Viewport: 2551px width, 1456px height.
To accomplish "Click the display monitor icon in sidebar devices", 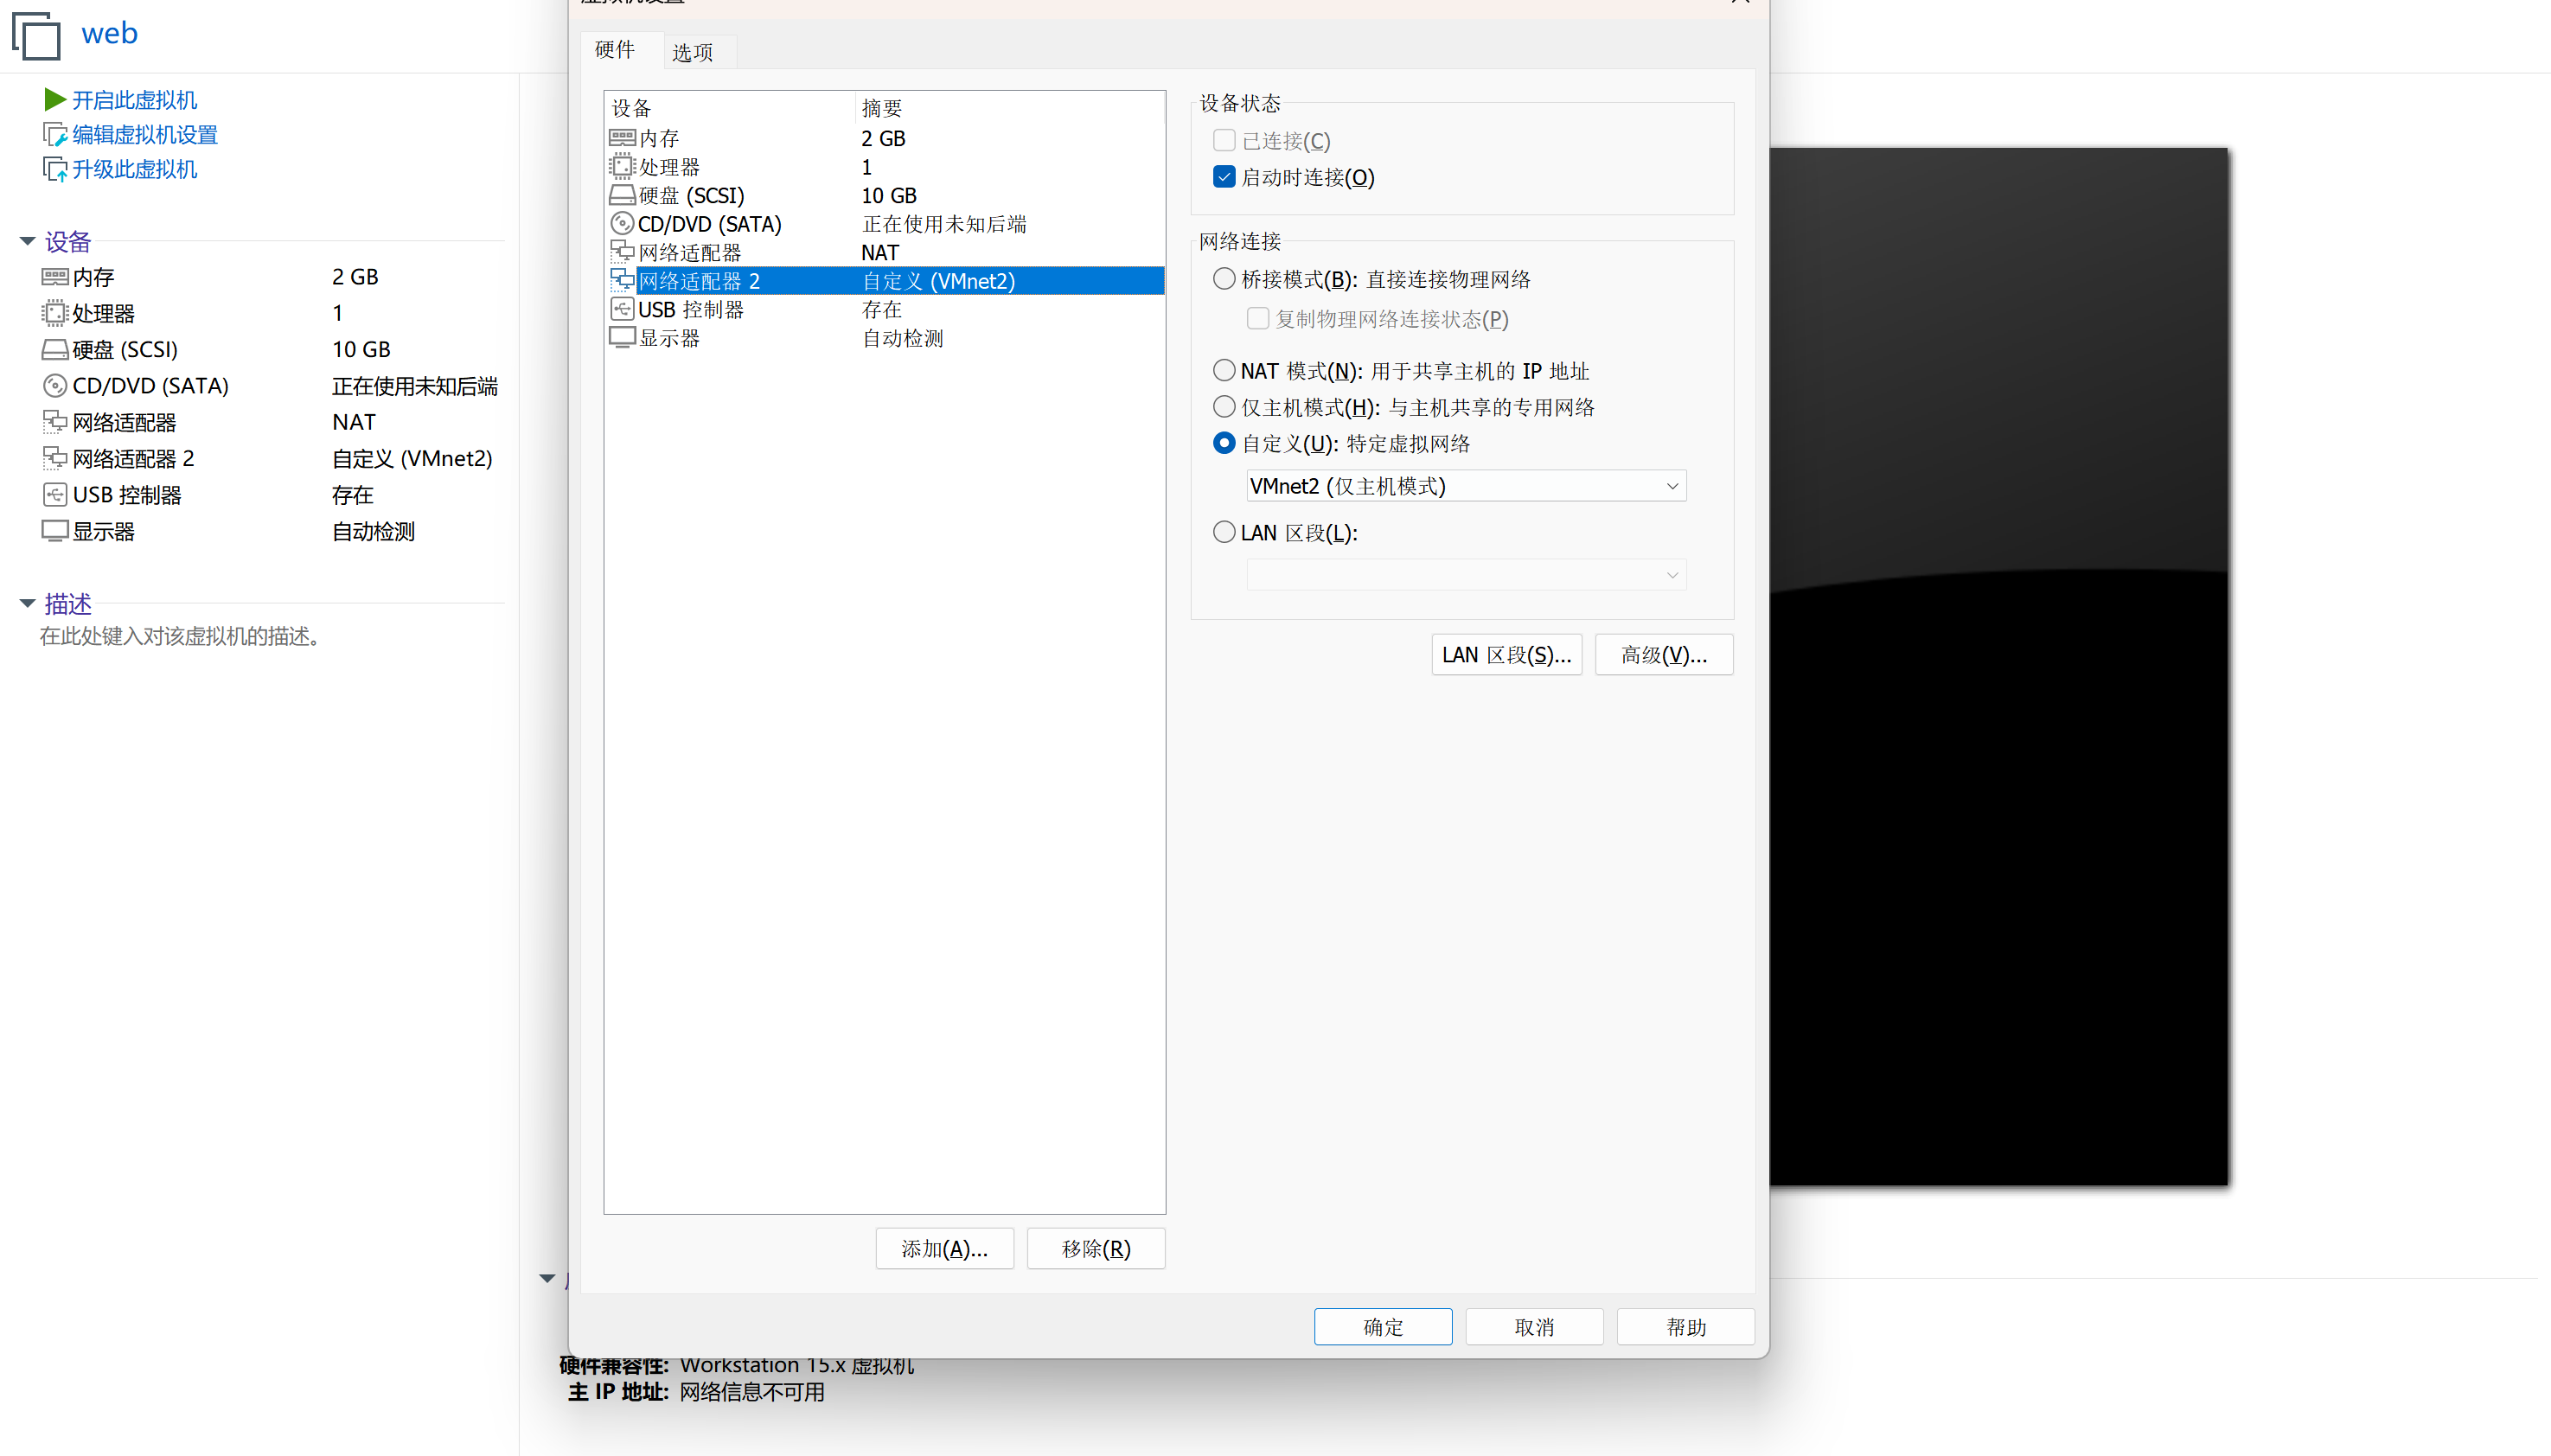I will (x=54, y=531).
